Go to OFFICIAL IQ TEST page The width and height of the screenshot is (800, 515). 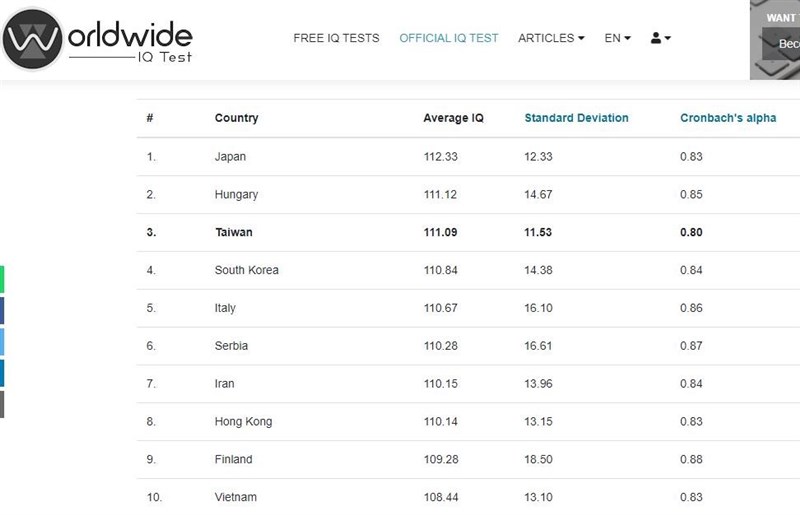(448, 38)
